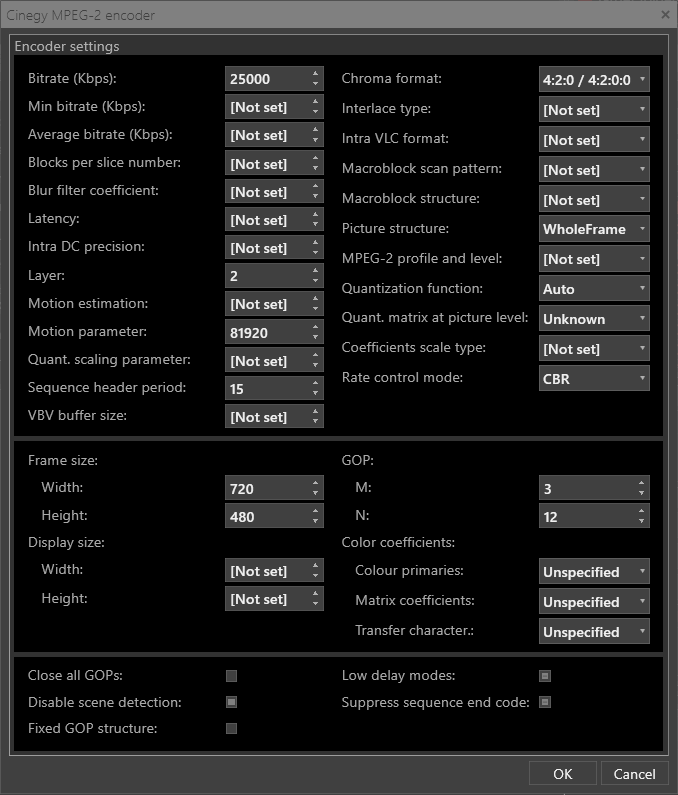Viewport: 678px width, 795px height.
Task: Expand the Matrix coefficients dropdown
Action: [594, 602]
